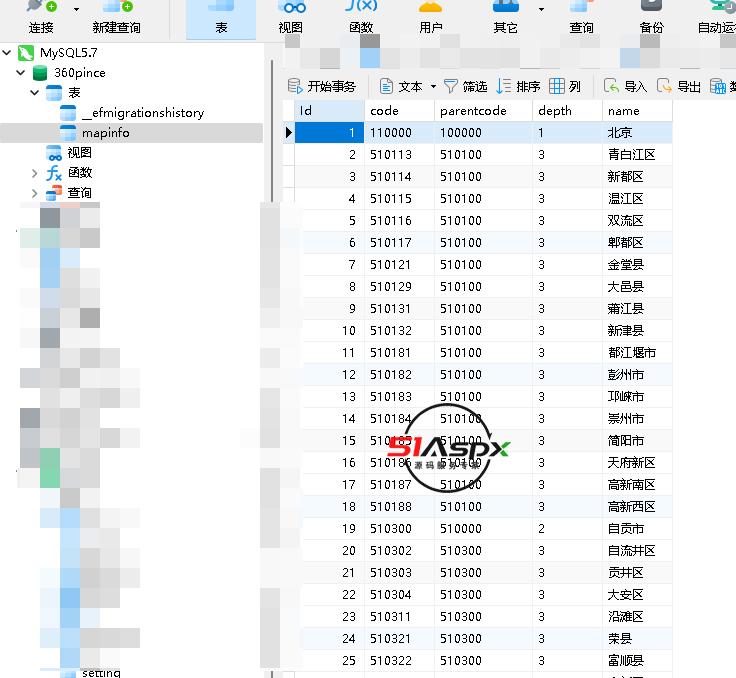Select the __efmigrationshistory table in the tree
The height and width of the screenshot is (678, 736).
(x=142, y=113)
